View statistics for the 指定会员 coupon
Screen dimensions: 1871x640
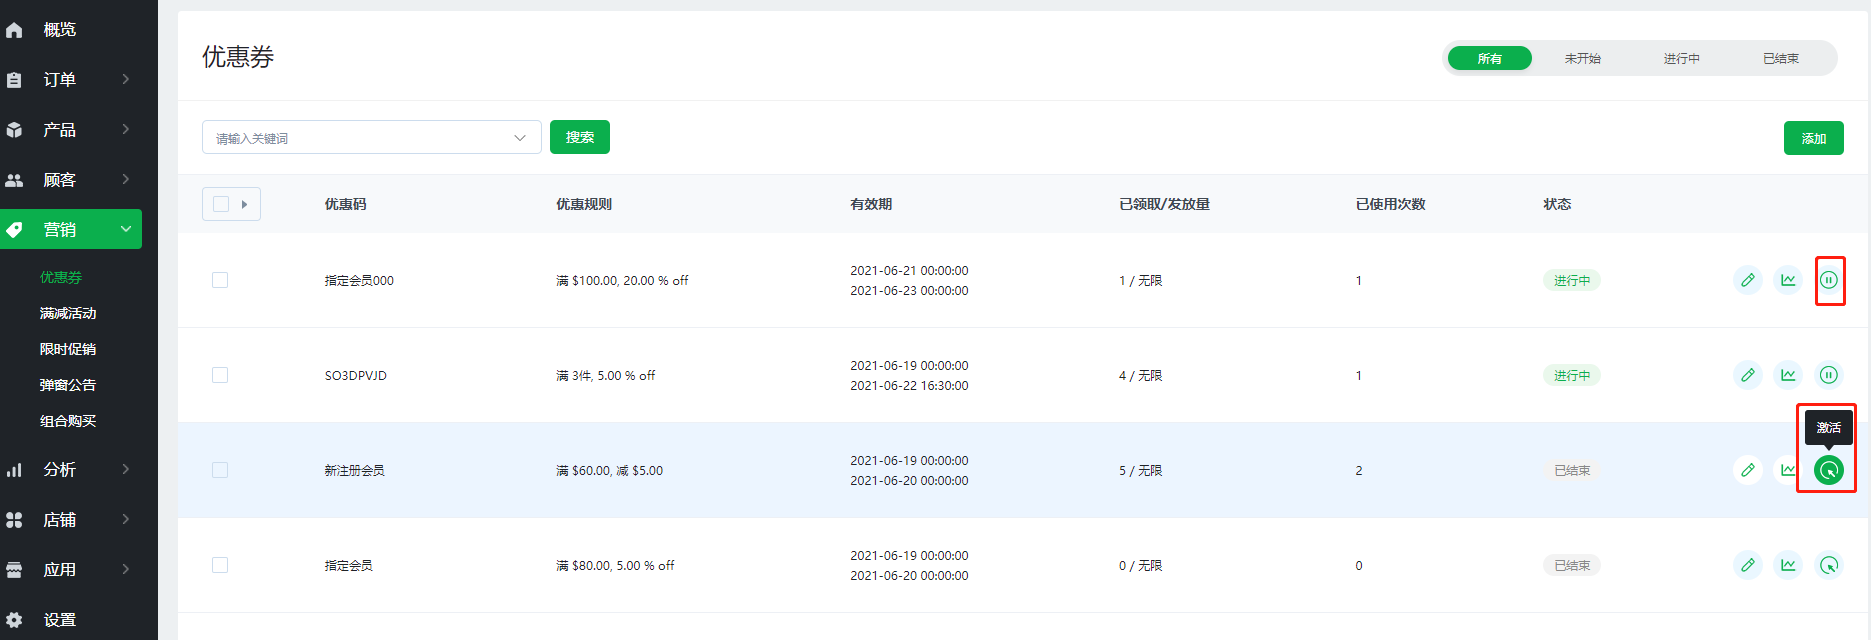click(1788, 565)
